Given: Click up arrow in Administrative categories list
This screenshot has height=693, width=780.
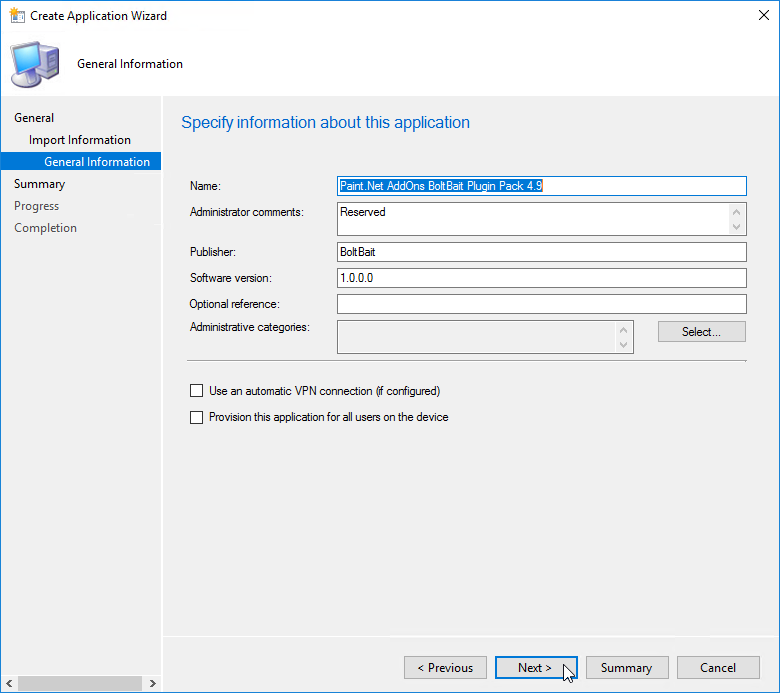Looking at the screenshot, I should [x=625, y=330].
